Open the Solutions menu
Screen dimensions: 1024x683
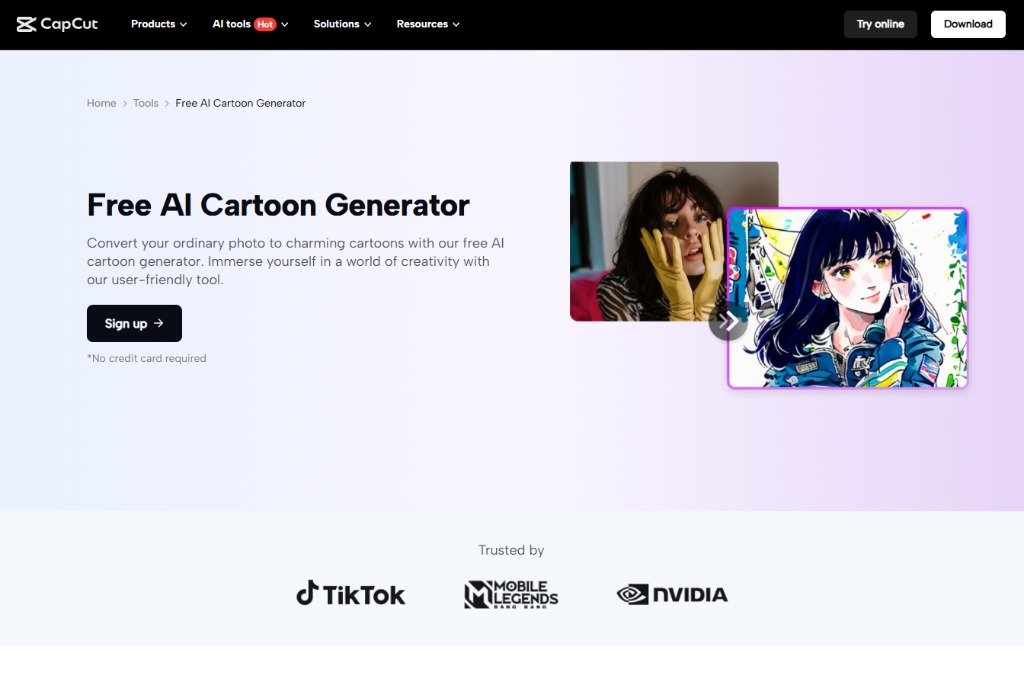[342, 23]
